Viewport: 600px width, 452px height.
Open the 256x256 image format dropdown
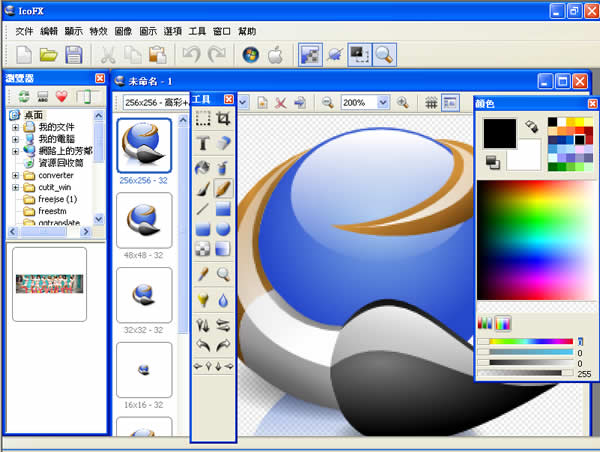[243, 103]
